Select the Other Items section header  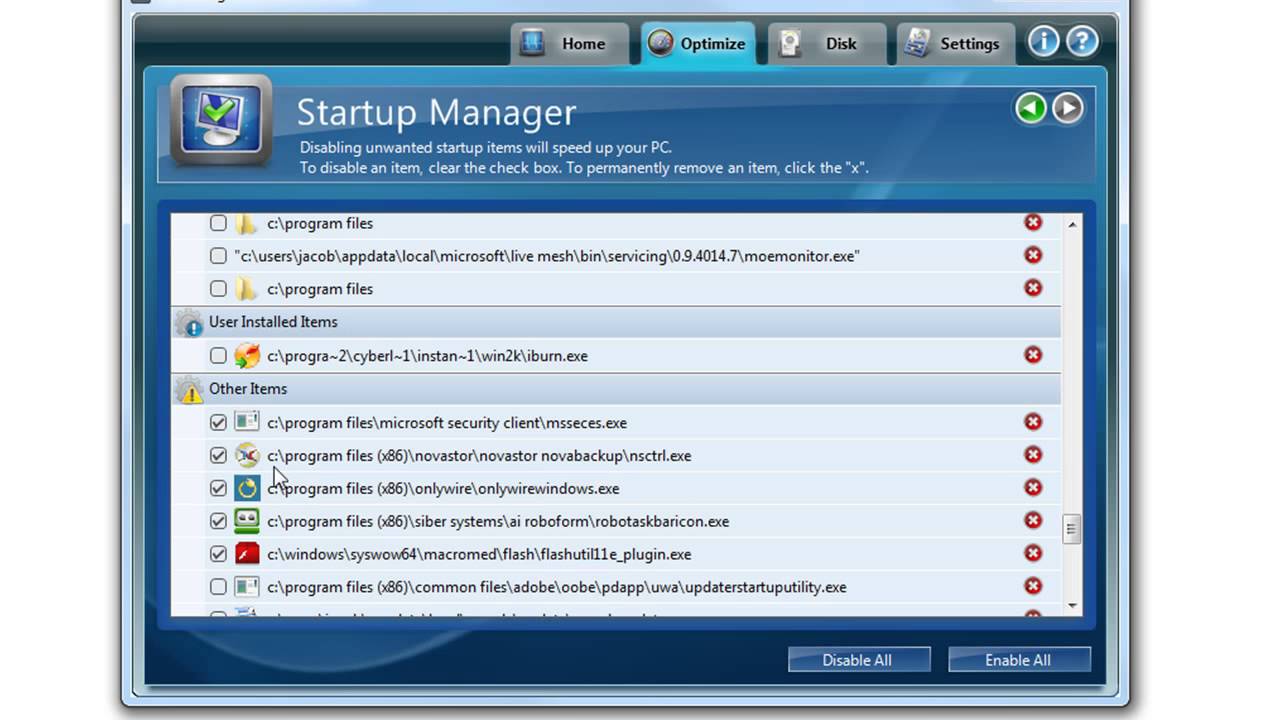[616, 389]
